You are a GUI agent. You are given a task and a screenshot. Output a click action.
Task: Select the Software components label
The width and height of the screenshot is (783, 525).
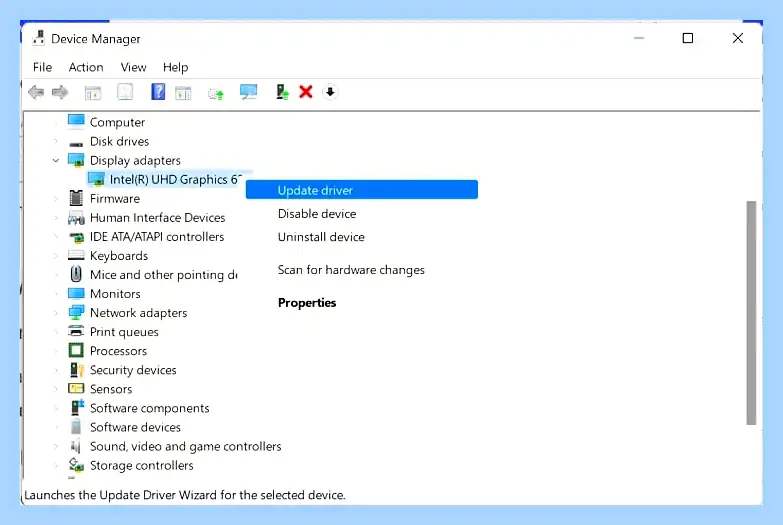point(149,408)
